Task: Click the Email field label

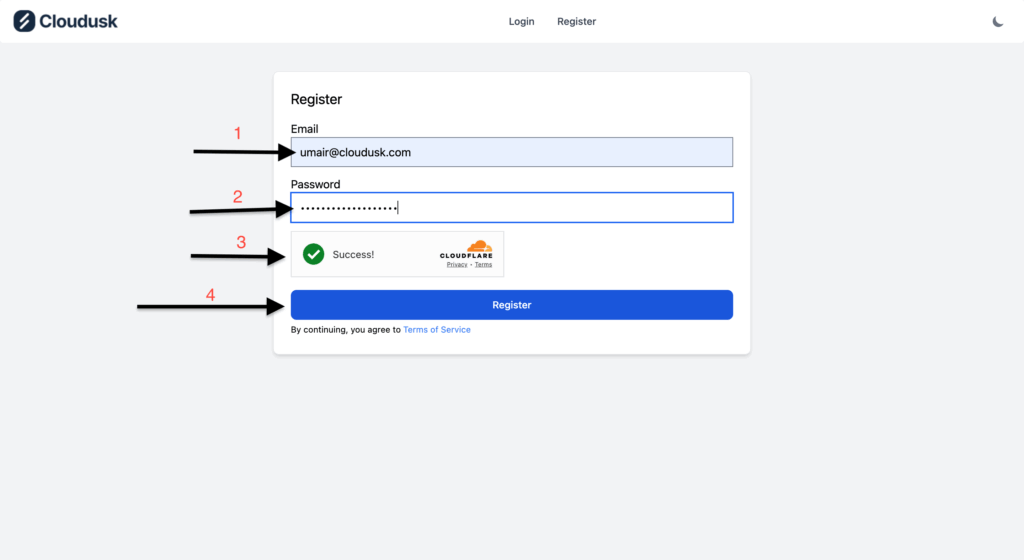Action: tap(304, 129)
